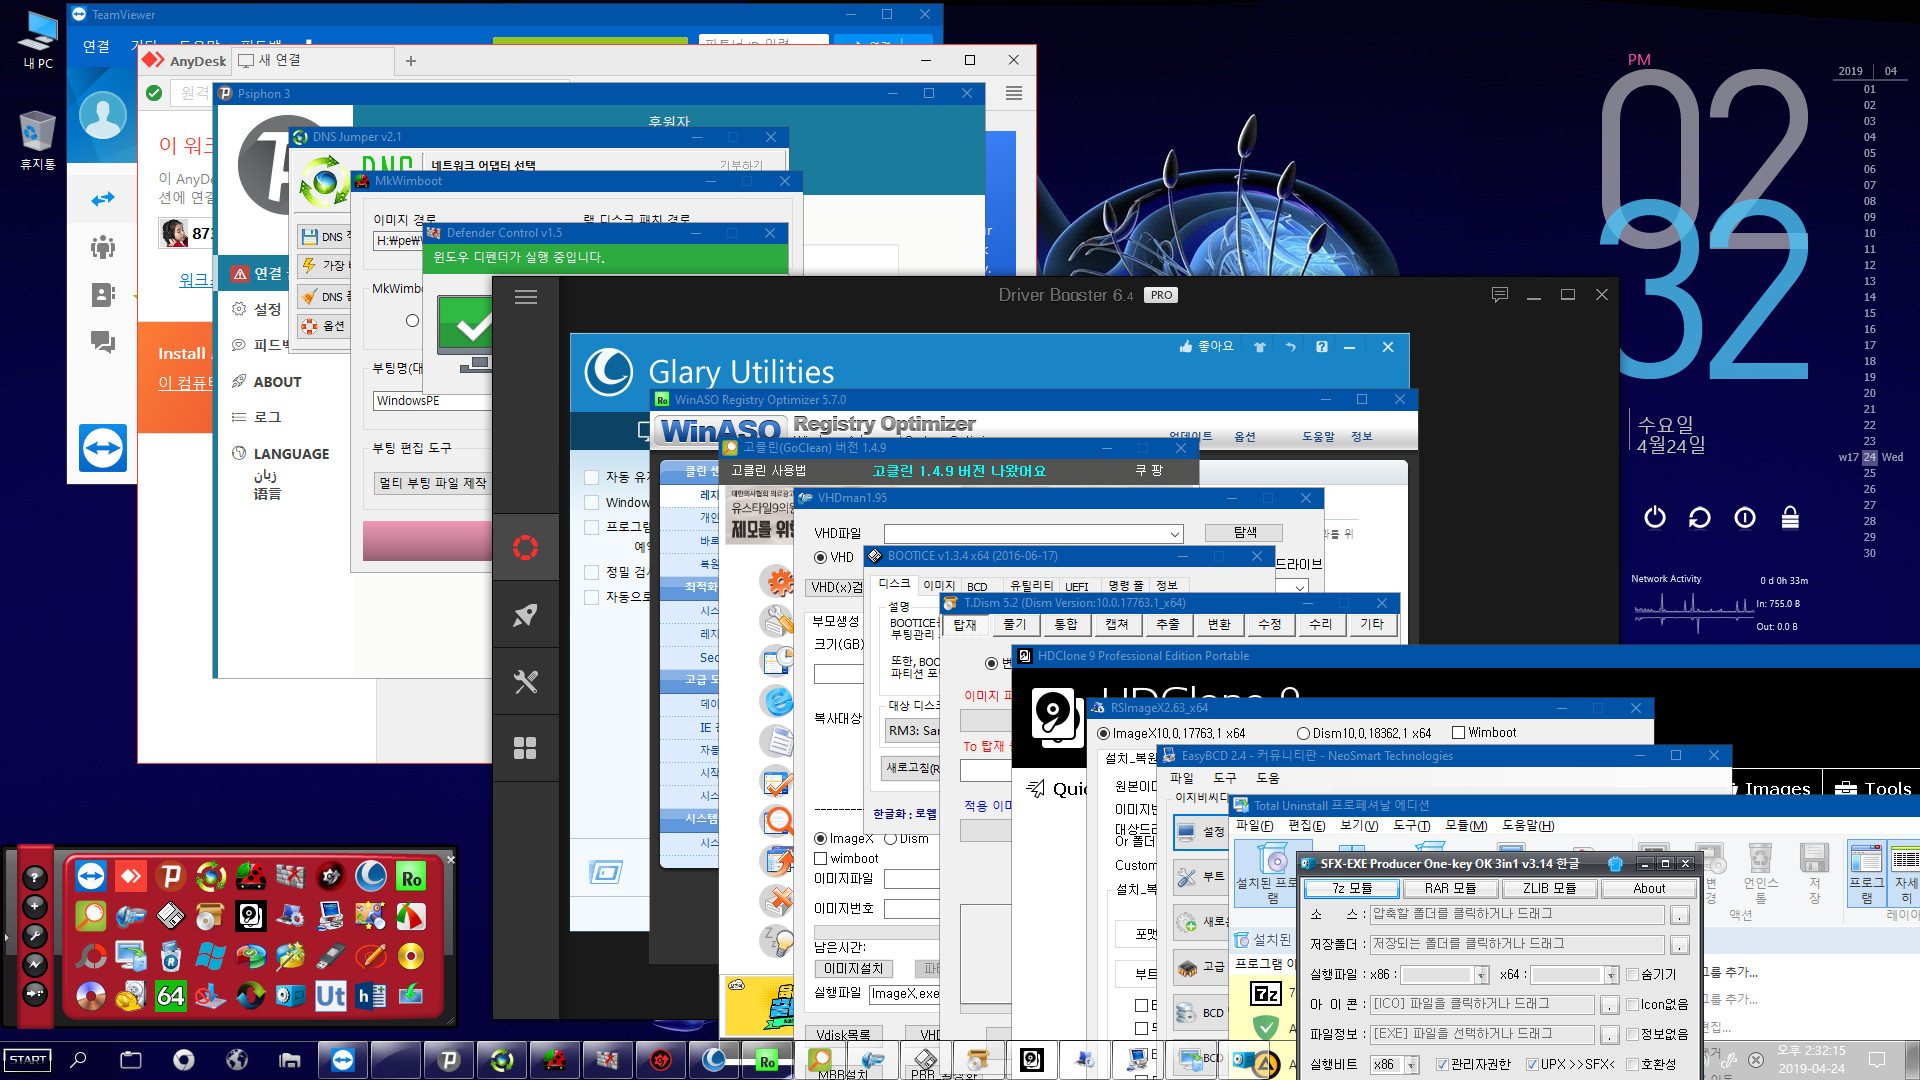The width and height of the screenshot is (1920, 1080).
Task: Open TeamViewer from the red launcher panel
Action: pos(91,877)
